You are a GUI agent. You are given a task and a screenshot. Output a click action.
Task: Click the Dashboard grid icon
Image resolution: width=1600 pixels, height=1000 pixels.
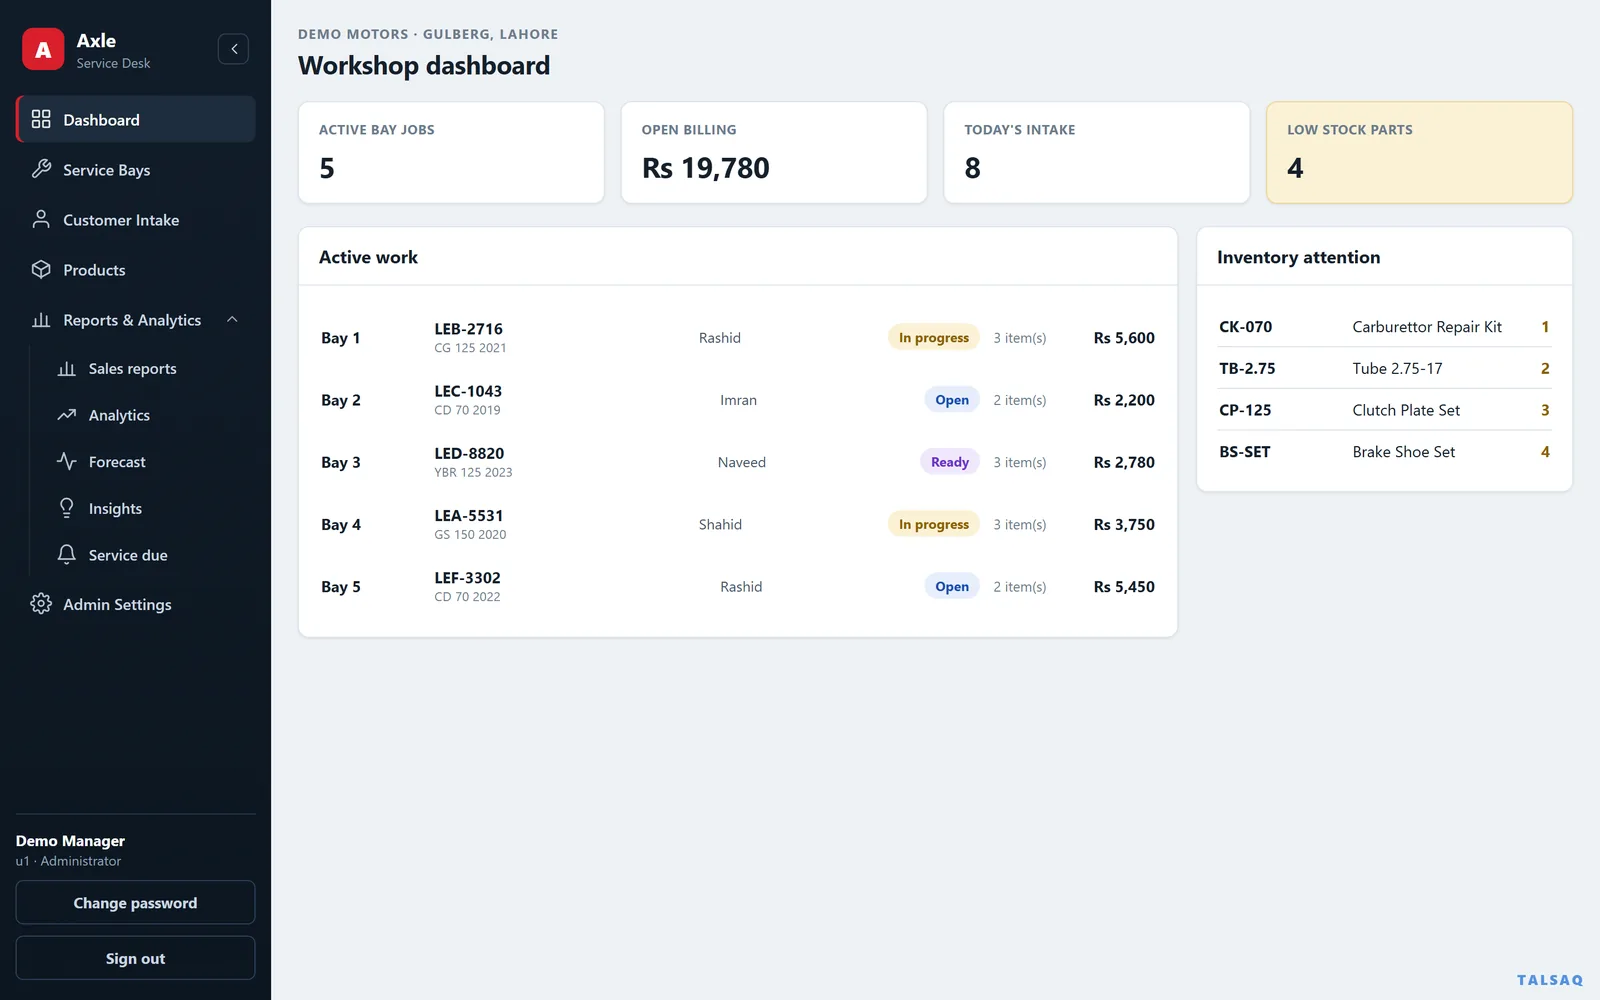pos(41,119)
